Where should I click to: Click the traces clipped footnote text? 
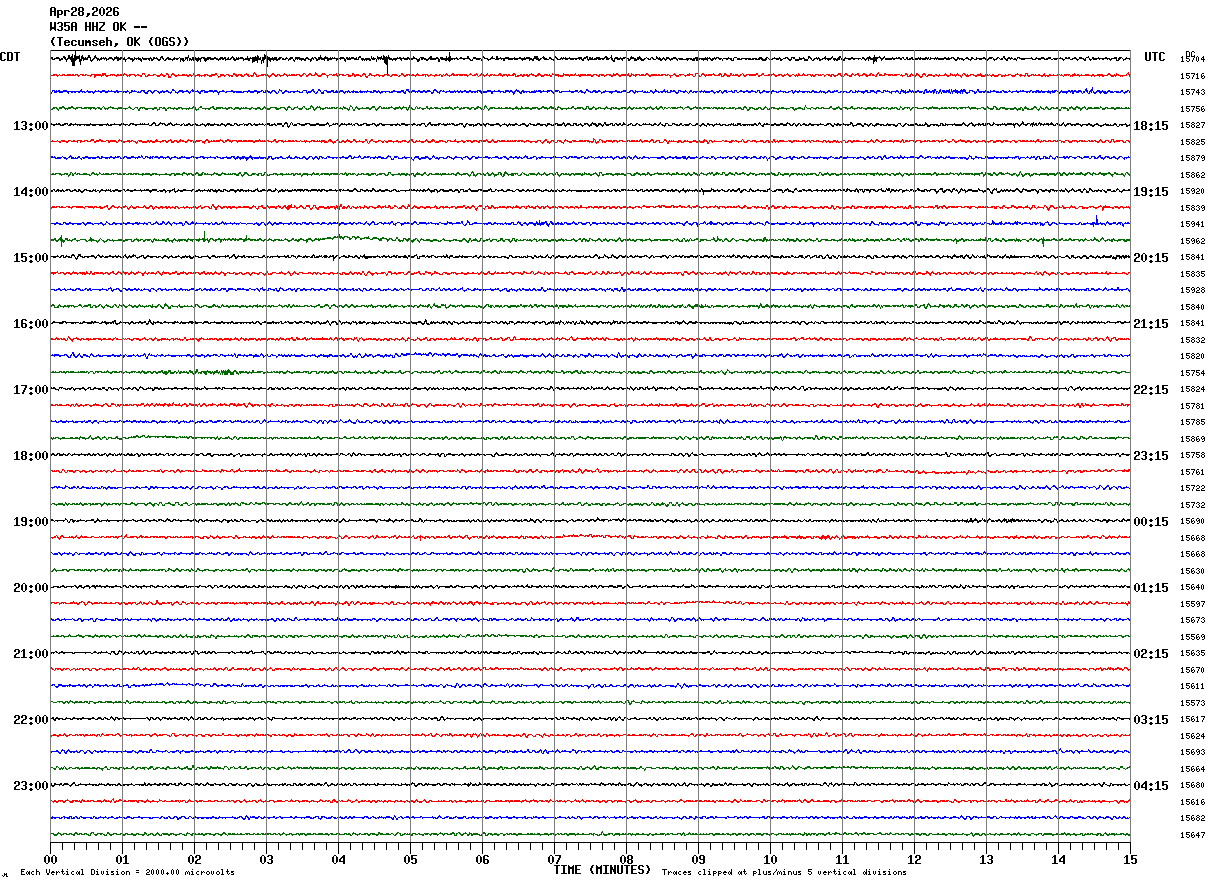point(784,873)
